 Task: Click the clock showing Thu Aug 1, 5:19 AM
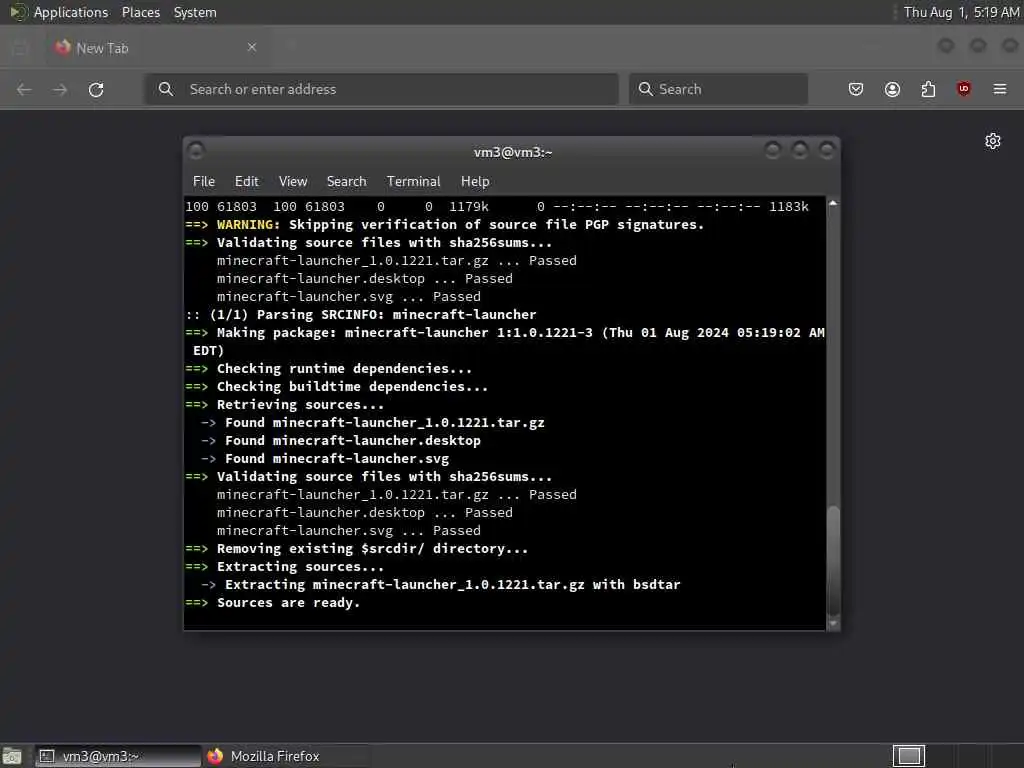coord(961,12)
